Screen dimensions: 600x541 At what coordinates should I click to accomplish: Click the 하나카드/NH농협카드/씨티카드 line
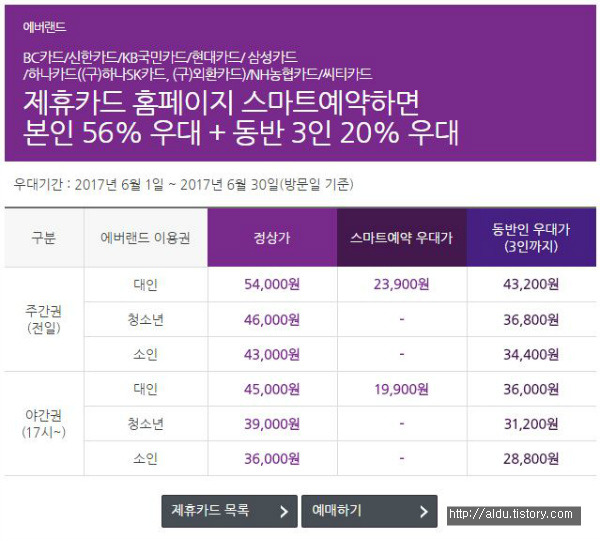point(197,74)
